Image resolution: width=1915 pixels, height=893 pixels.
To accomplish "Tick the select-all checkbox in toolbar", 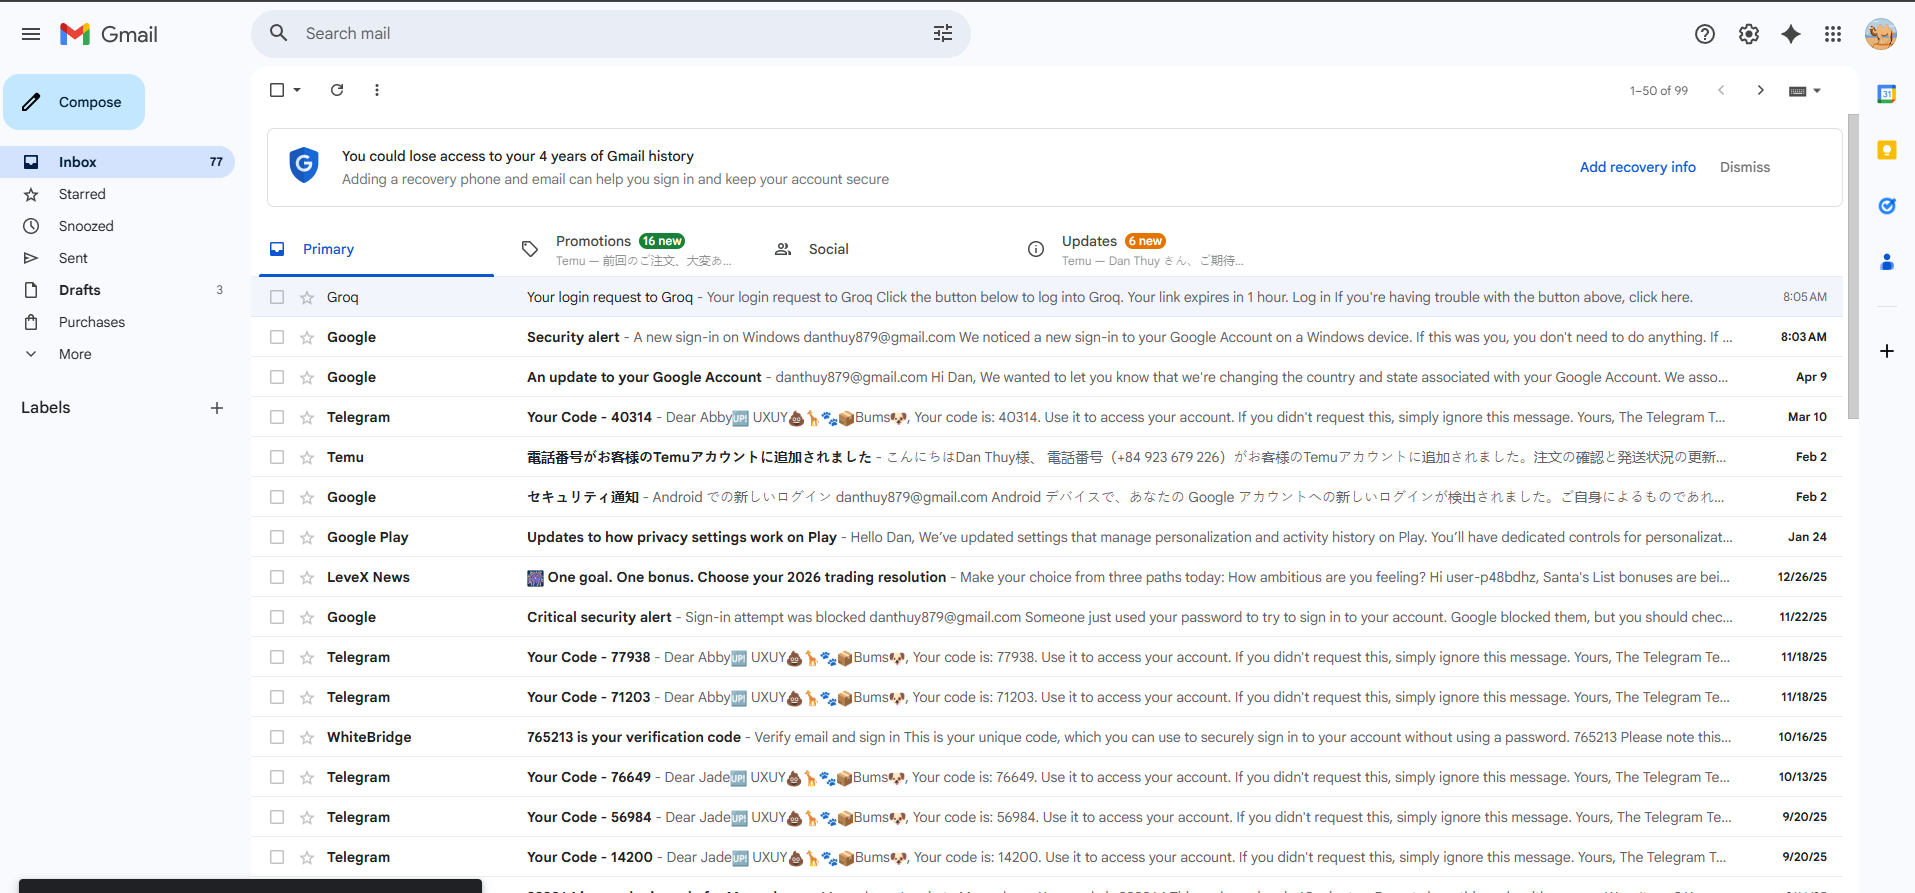I will (x=277, y=90).
